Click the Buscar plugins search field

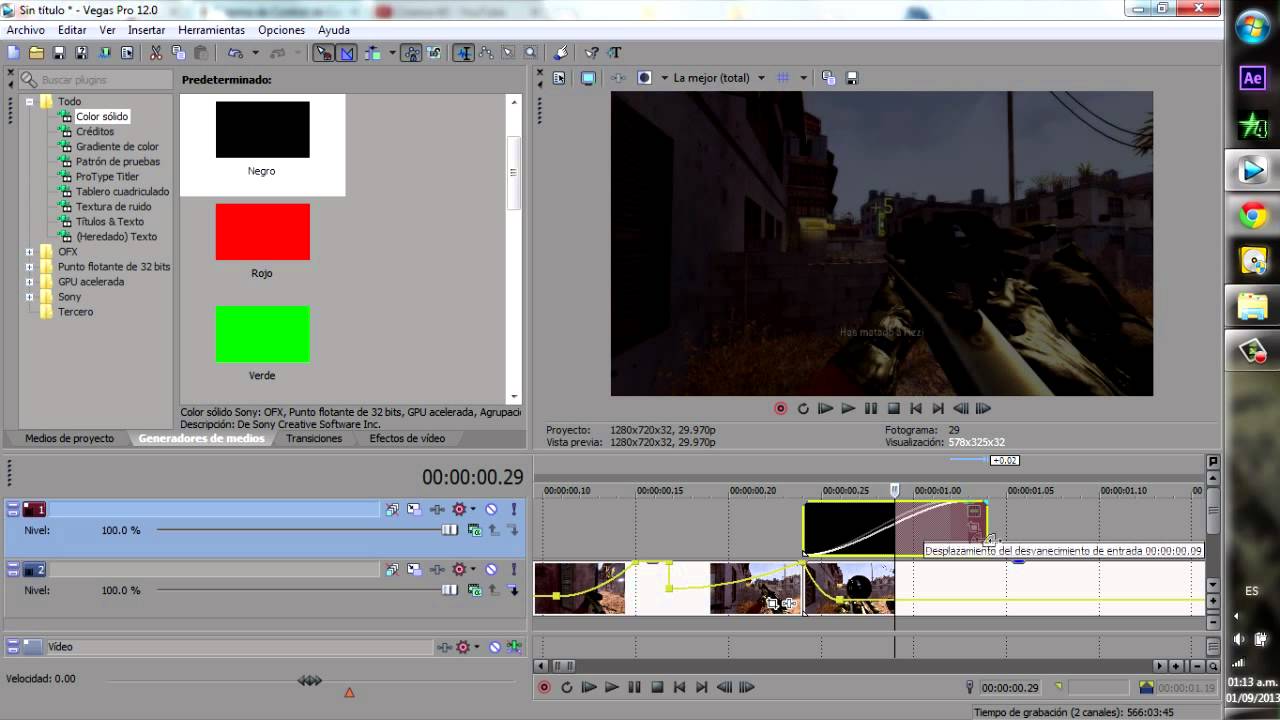coord(96,79)
